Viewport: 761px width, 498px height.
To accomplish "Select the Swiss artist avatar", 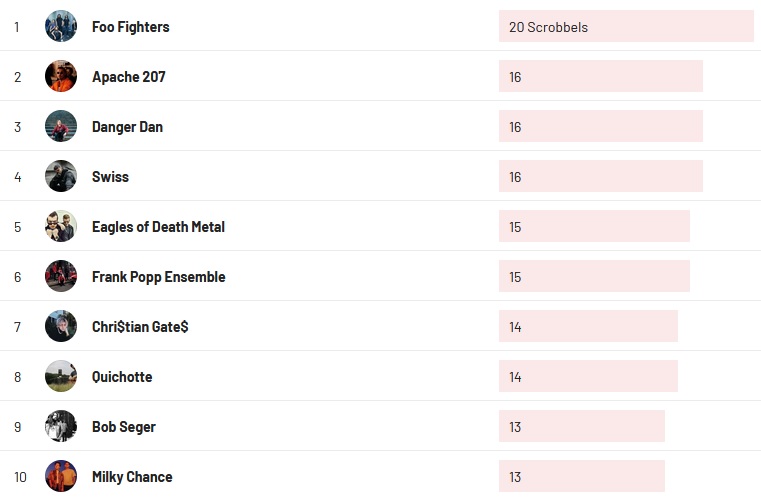I will click(x=61, y=177).
